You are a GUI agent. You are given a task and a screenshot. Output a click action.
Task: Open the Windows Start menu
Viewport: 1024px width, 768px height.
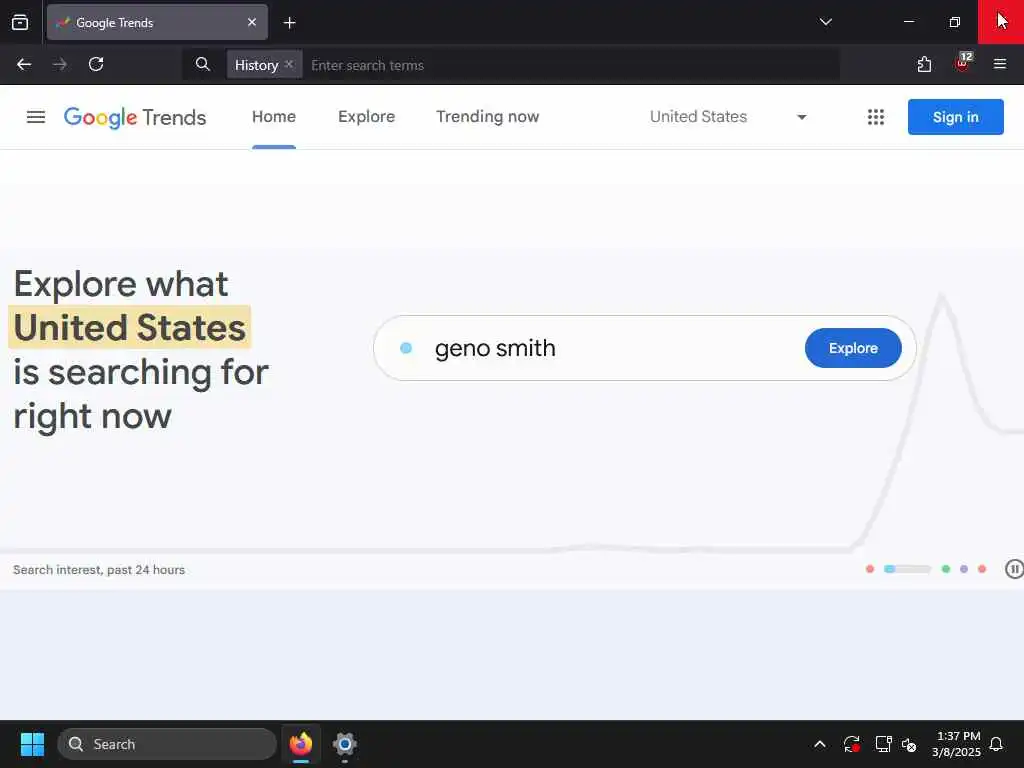coord(32,744)
